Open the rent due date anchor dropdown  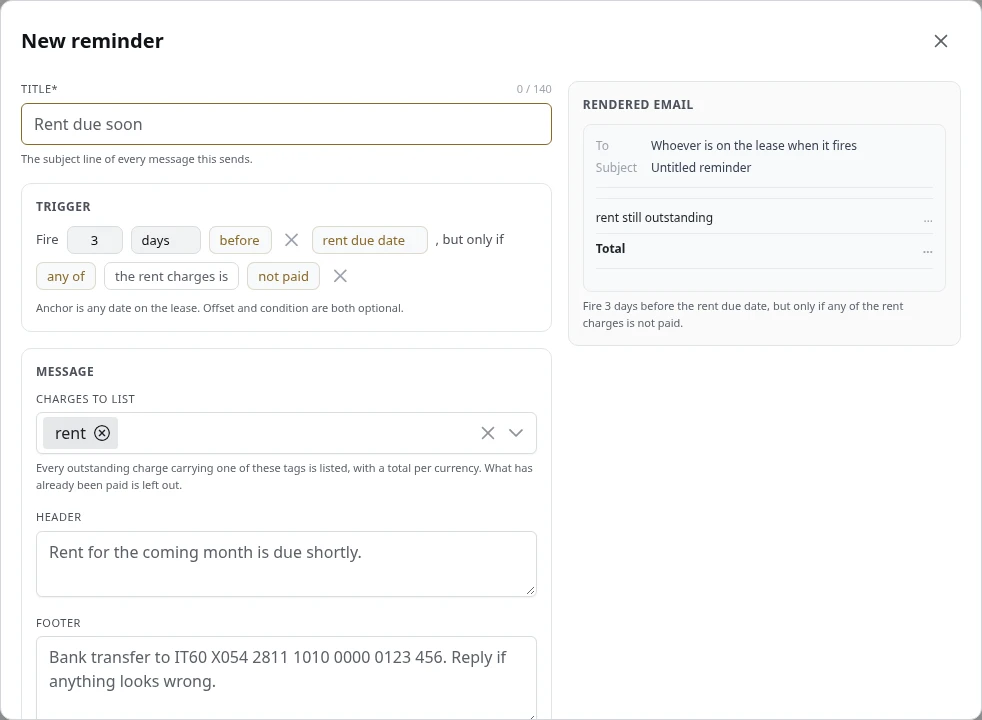coord(370,240)
